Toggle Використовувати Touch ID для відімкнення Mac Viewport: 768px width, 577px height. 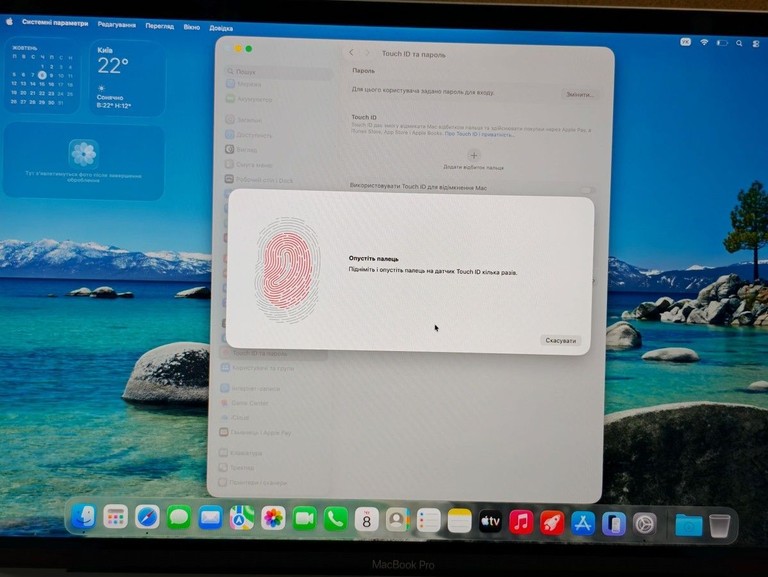point(588,189)
